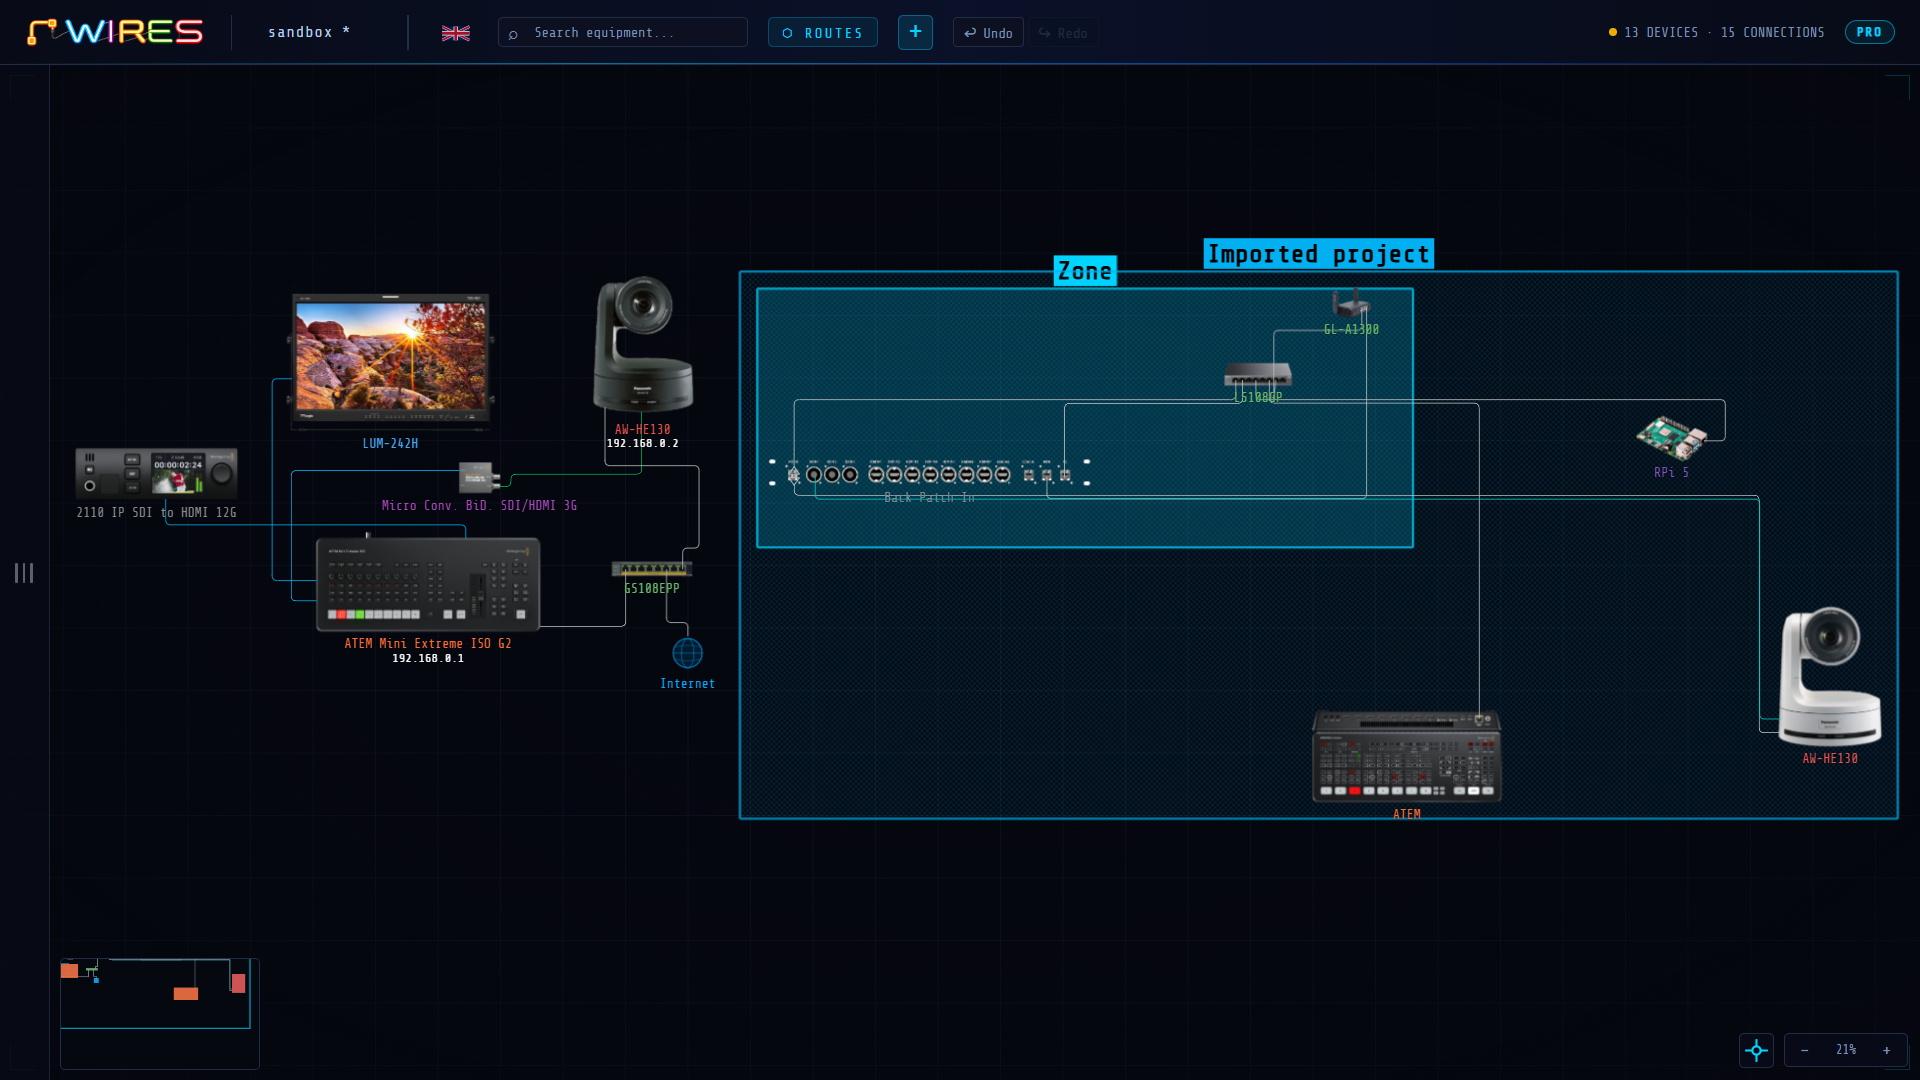Select the black AW-HE130 camera
Viewport: 1920px width, 1080px height.
point(642,345)
